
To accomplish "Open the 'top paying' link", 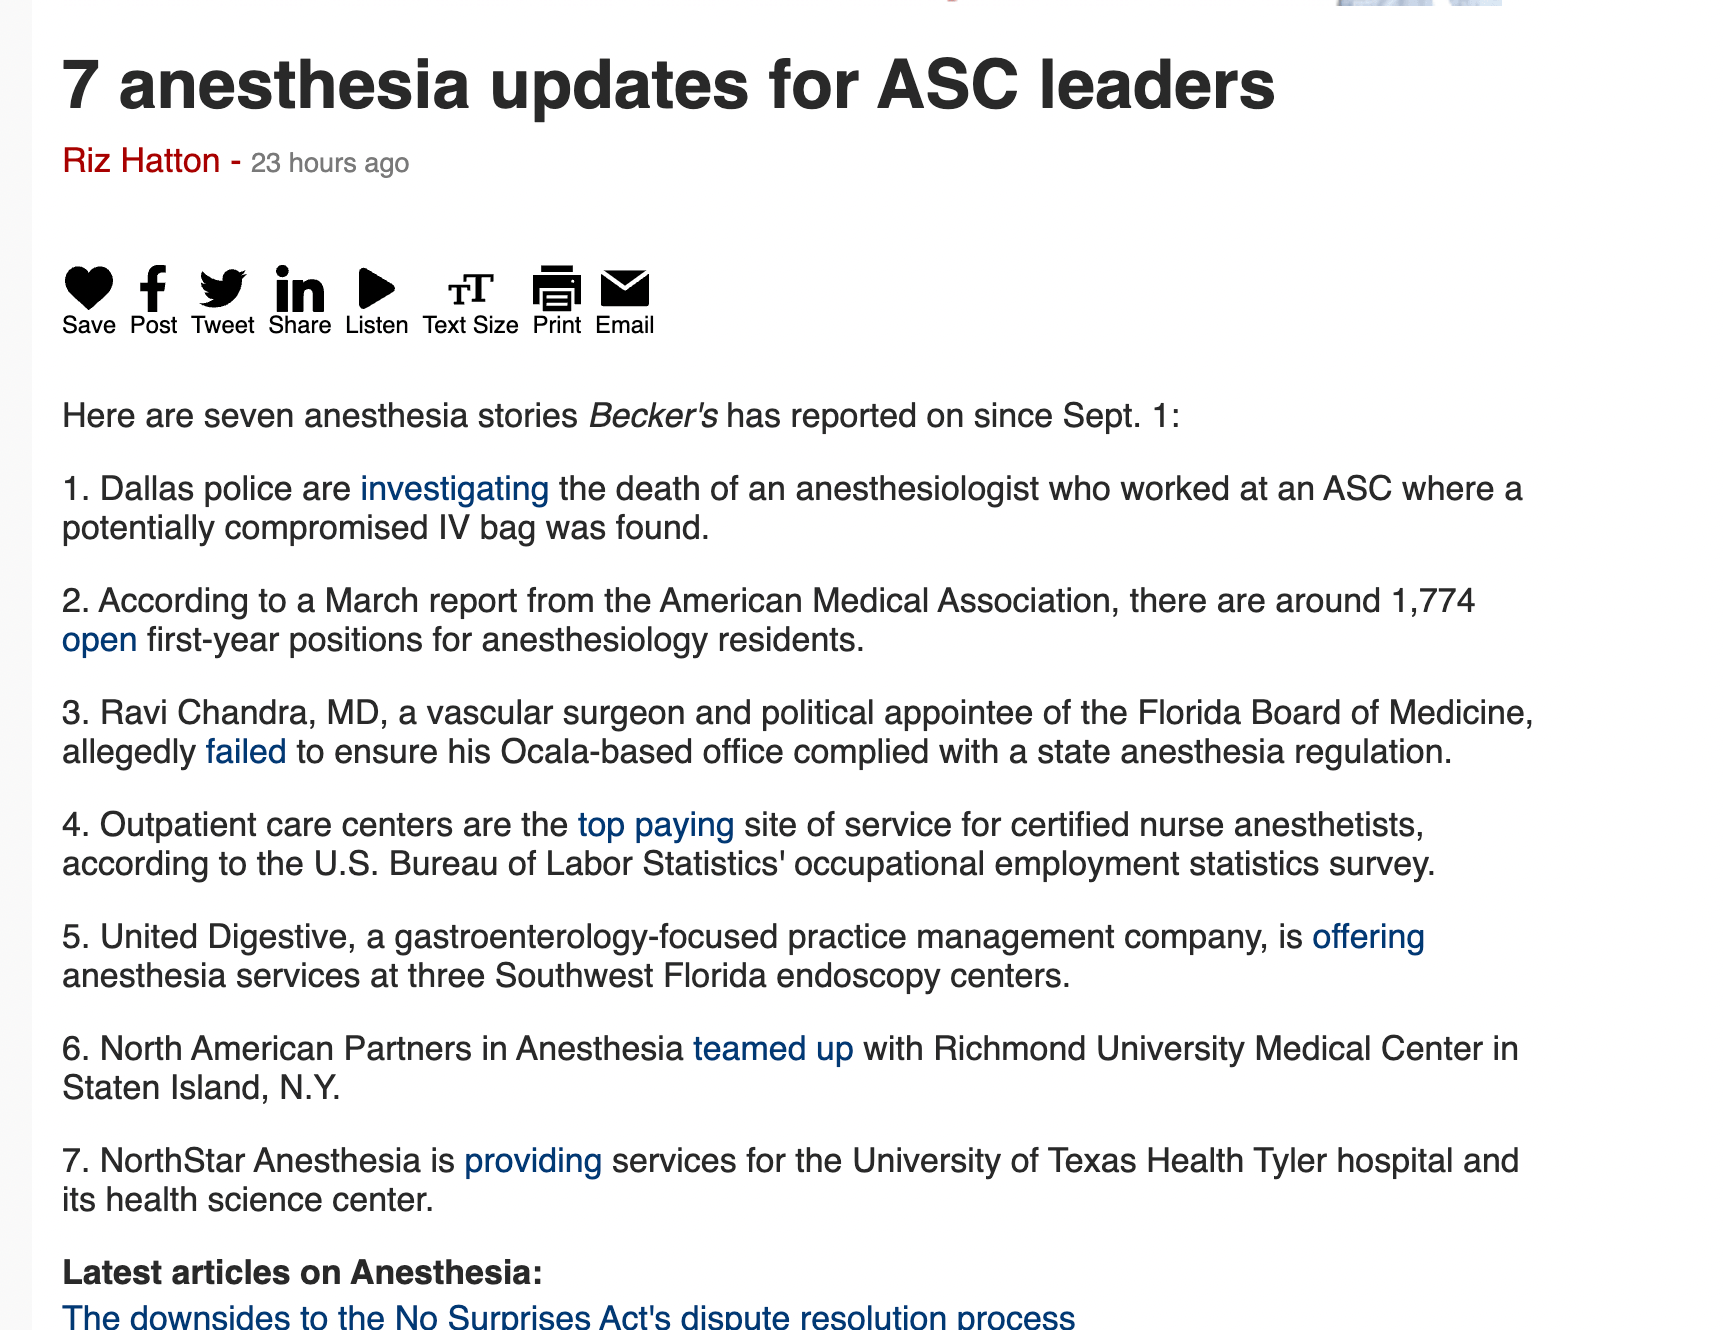I will tap(656, 825).
